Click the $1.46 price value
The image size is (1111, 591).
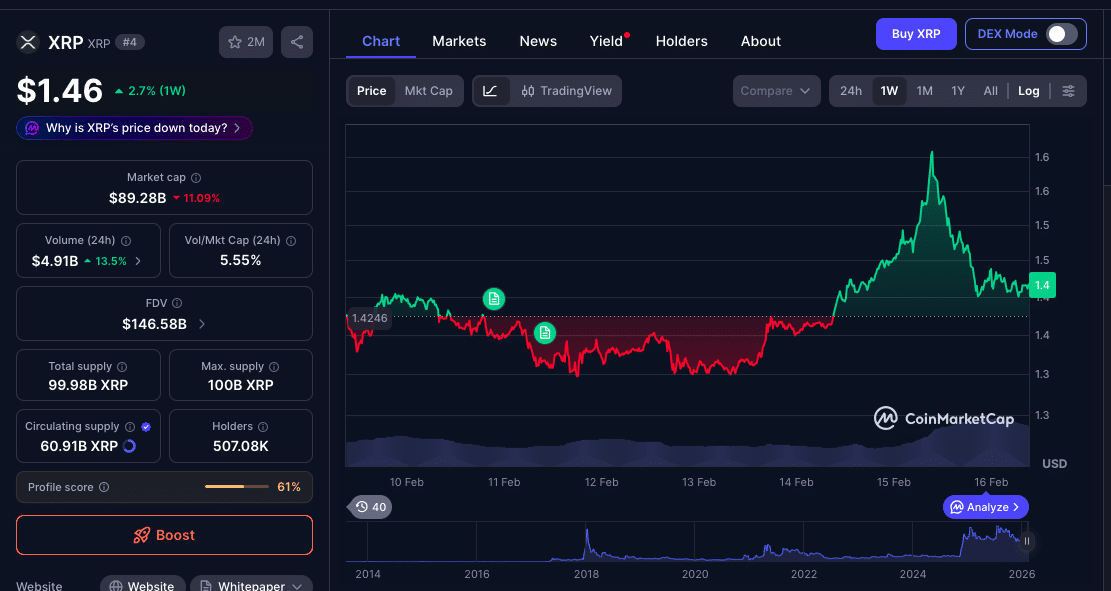click(x=60, y=91)
